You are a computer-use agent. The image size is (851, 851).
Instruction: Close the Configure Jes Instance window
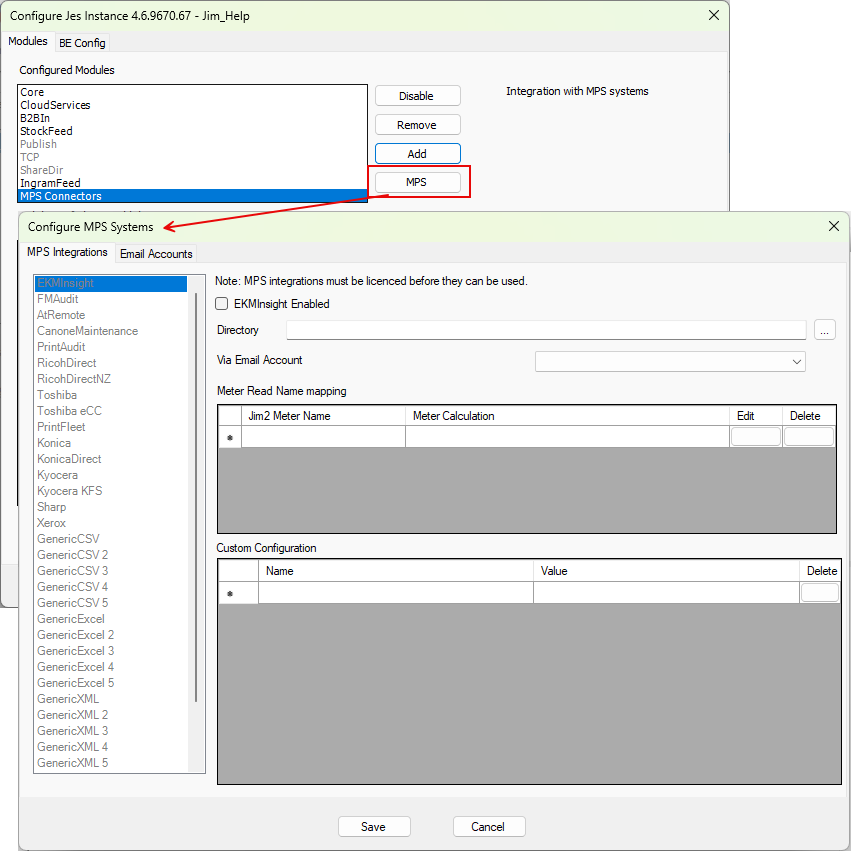(x=714, y=15)
